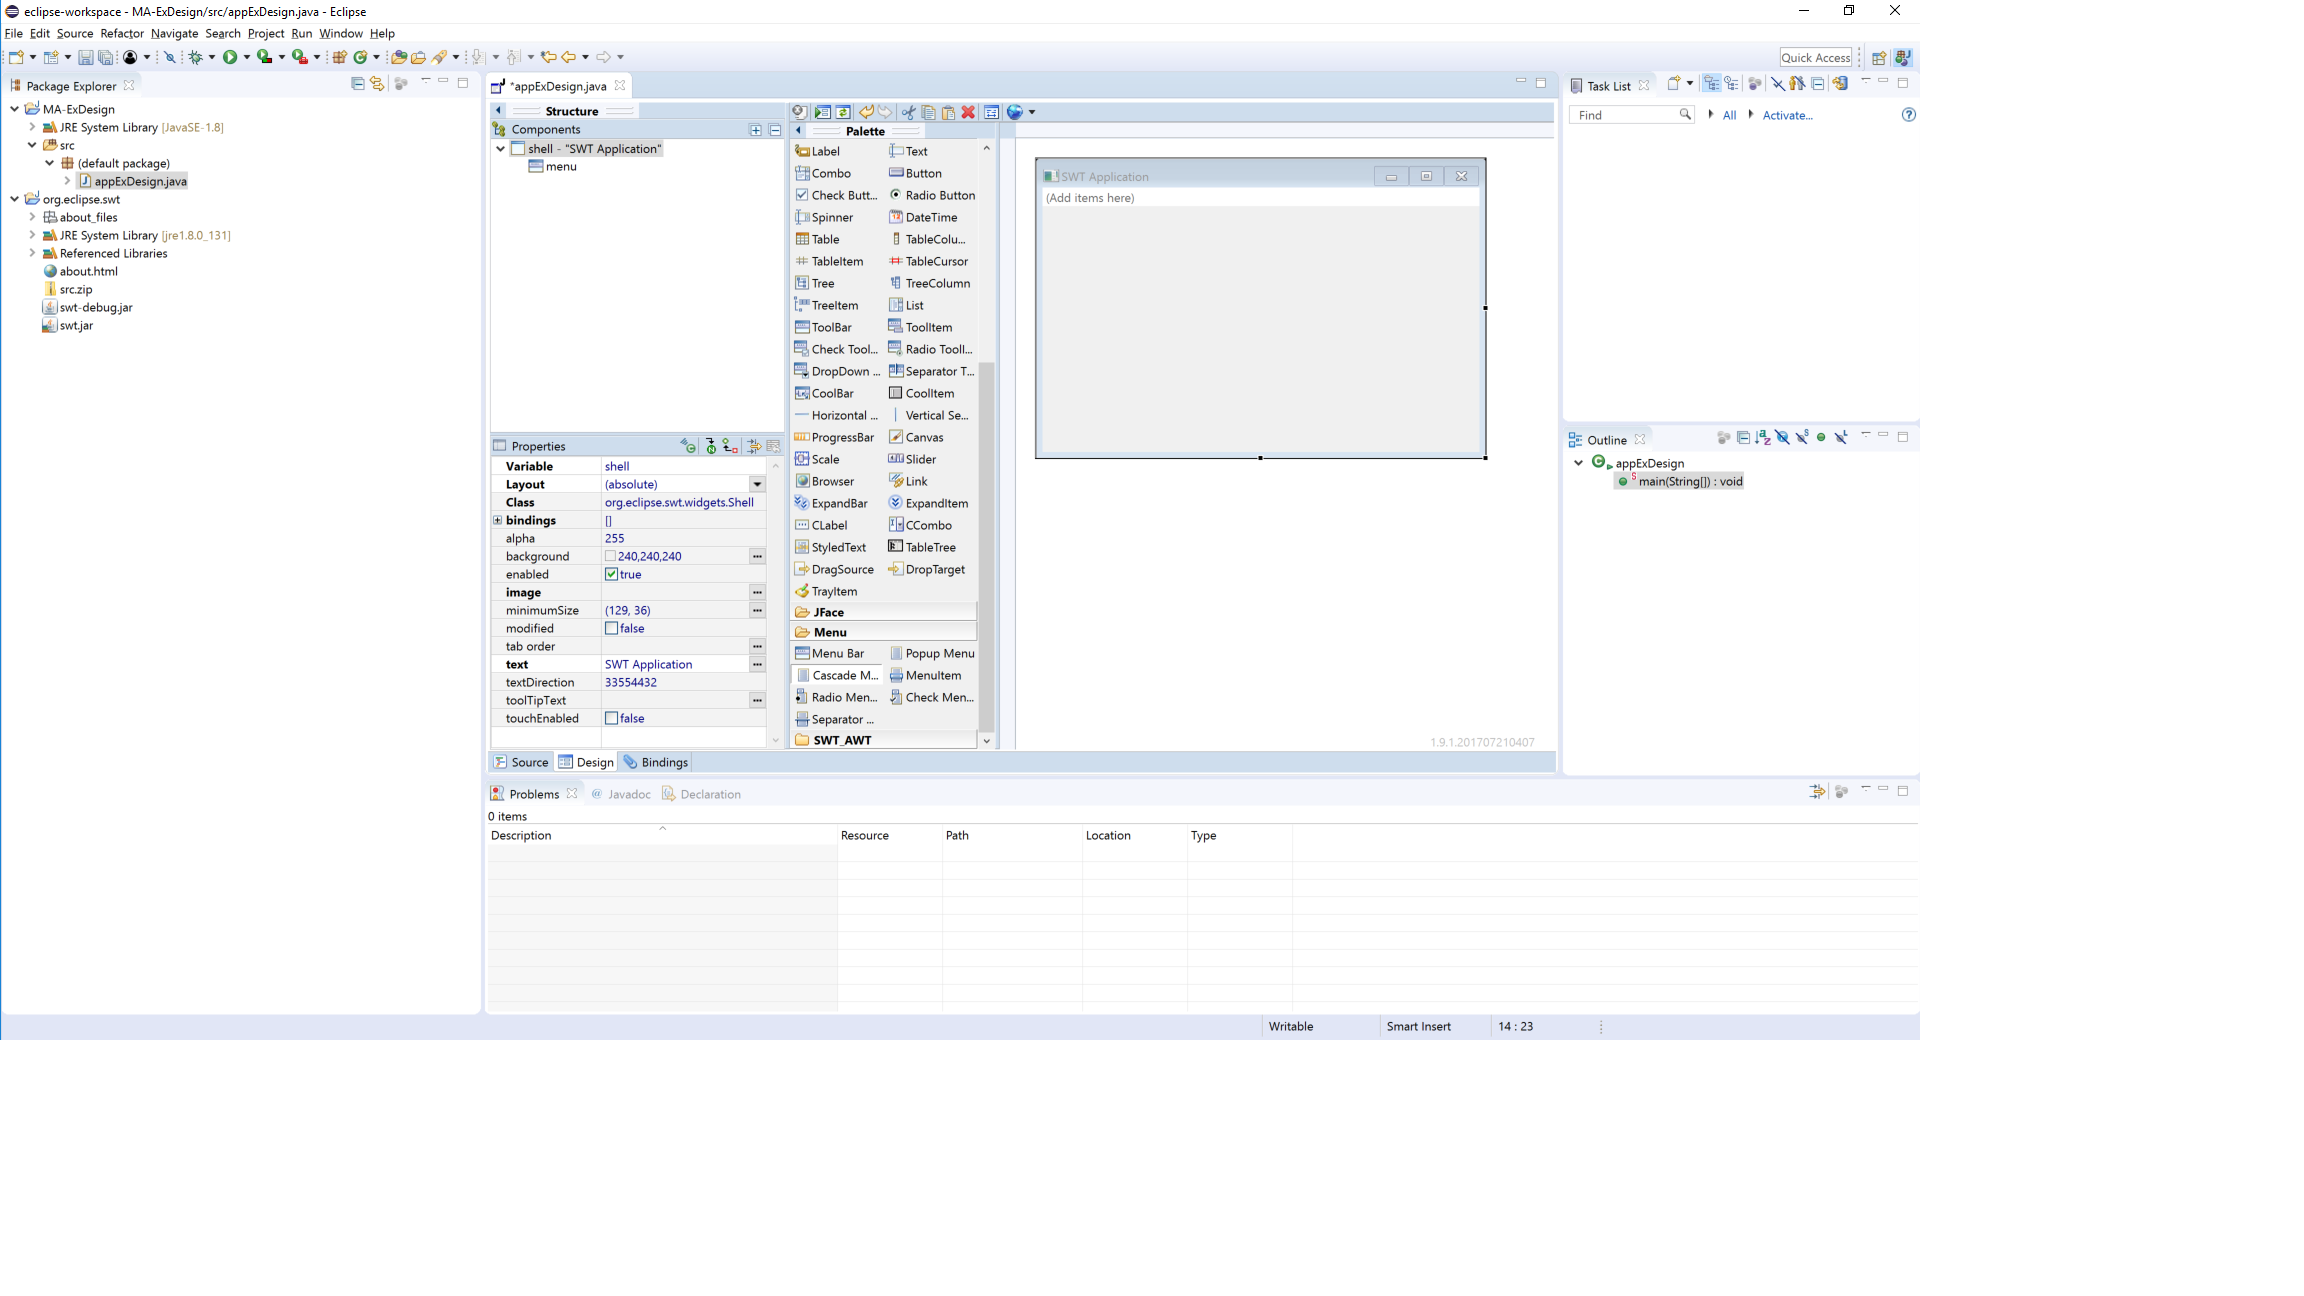Expand the Referenced Libraries node
This screenshot has width=2304, height=1296.
32,253
